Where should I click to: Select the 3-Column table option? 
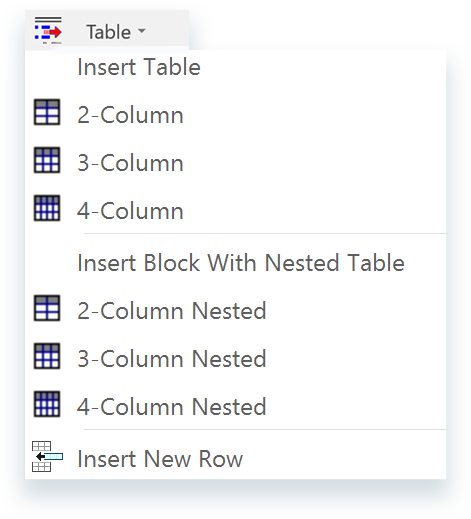coord(235,163)
